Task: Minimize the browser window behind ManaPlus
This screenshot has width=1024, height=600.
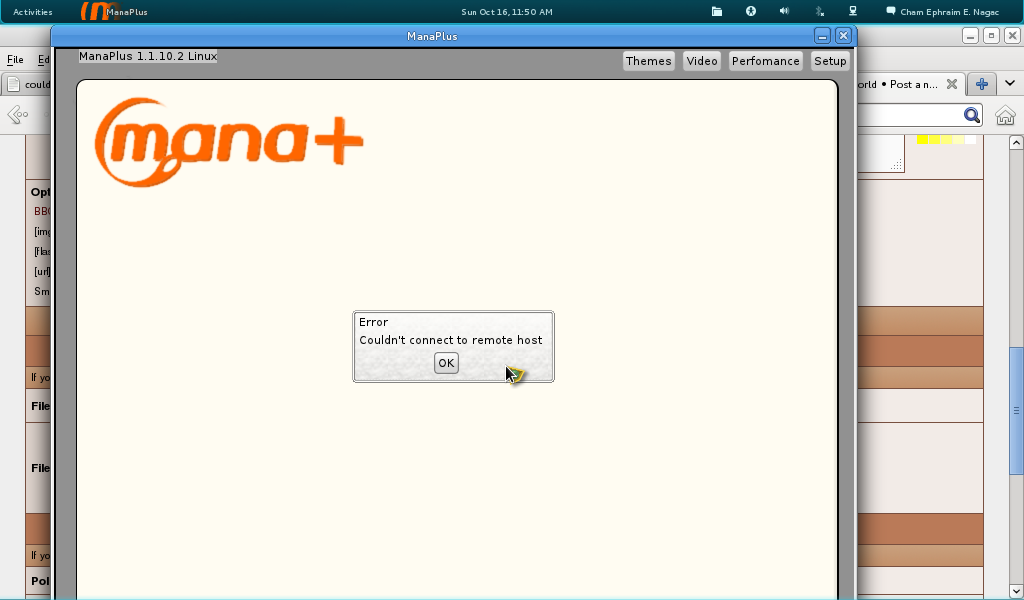Action: (x=970, y=36)
